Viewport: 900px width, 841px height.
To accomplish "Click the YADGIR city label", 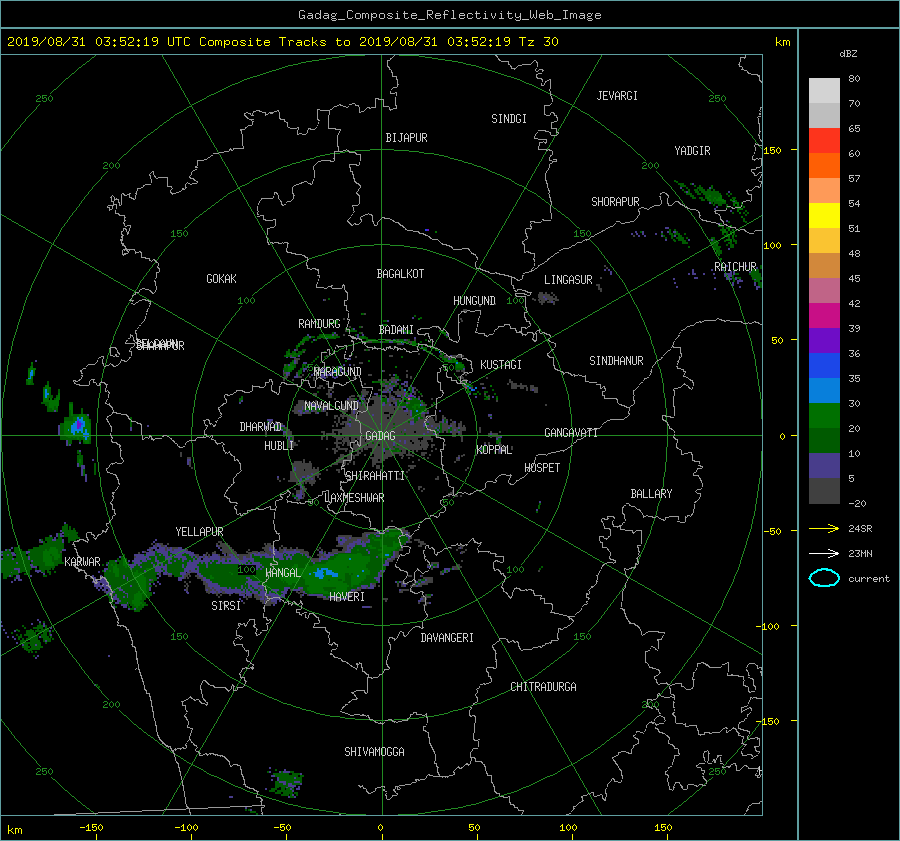I will [692, 151].
